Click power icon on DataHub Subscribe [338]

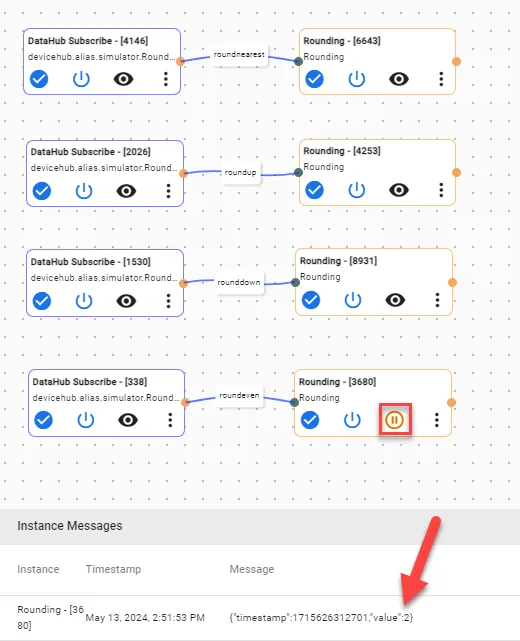(86, 420)
